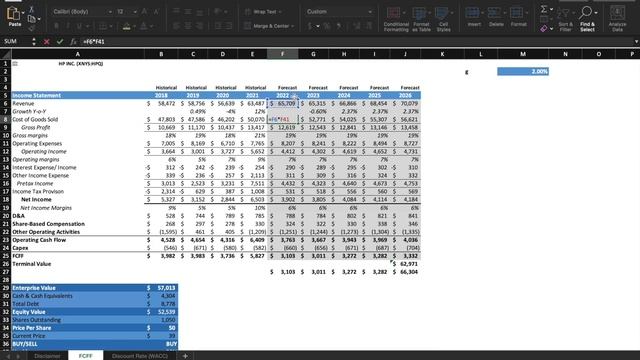
Task: Click into the formula bar input
Action: pyautogui.click(x=355, y=42)
